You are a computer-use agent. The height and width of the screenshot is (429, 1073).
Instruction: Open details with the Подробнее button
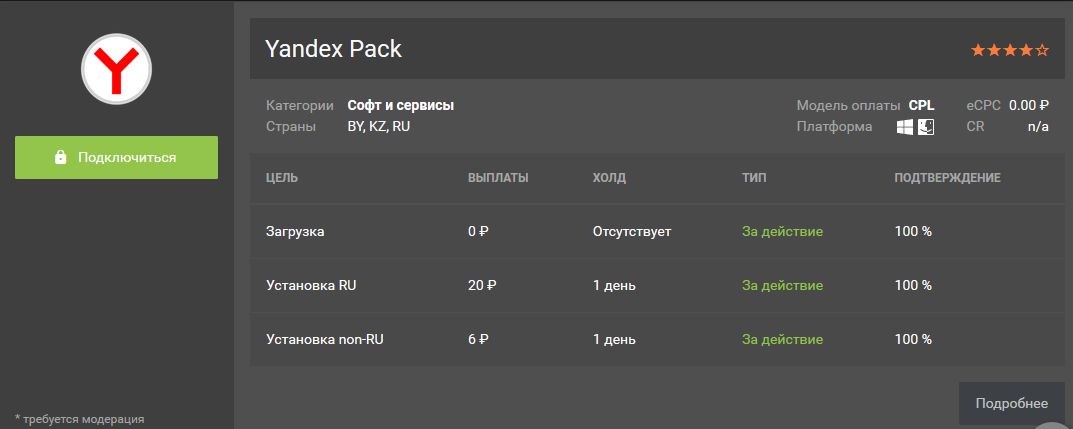(1011, 403)
